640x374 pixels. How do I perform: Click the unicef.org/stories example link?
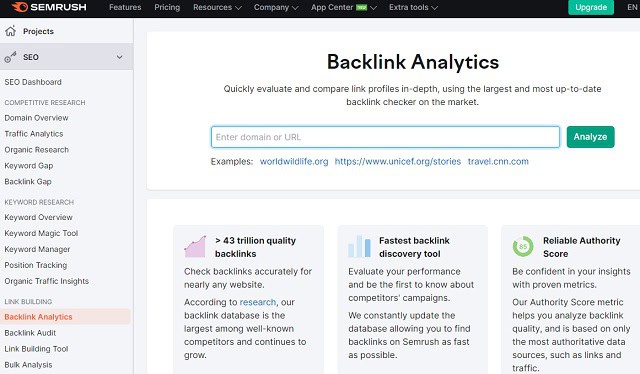point(398,161)
